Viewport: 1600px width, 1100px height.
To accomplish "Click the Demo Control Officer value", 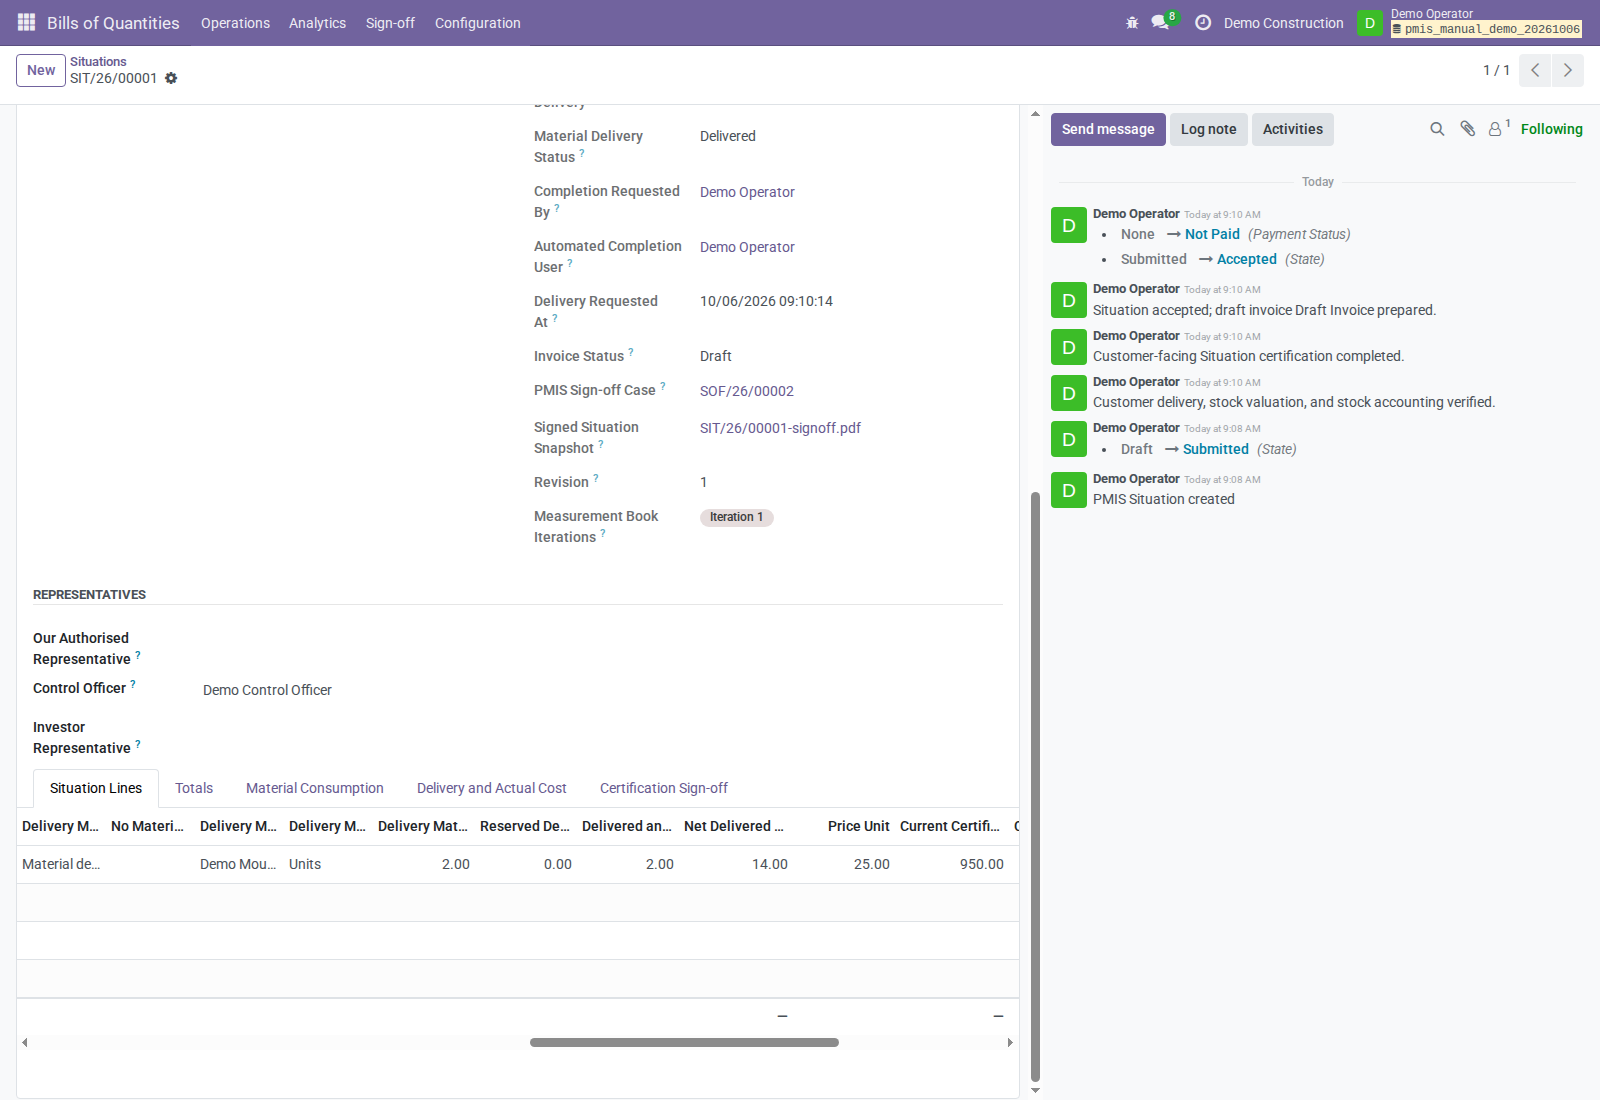I will coord(267,690).
